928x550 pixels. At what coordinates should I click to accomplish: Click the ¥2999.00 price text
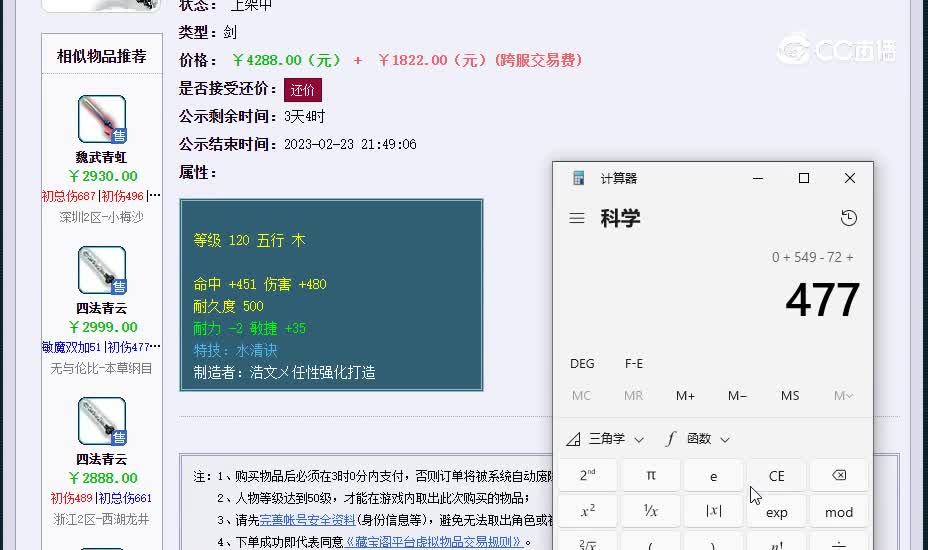103,327
